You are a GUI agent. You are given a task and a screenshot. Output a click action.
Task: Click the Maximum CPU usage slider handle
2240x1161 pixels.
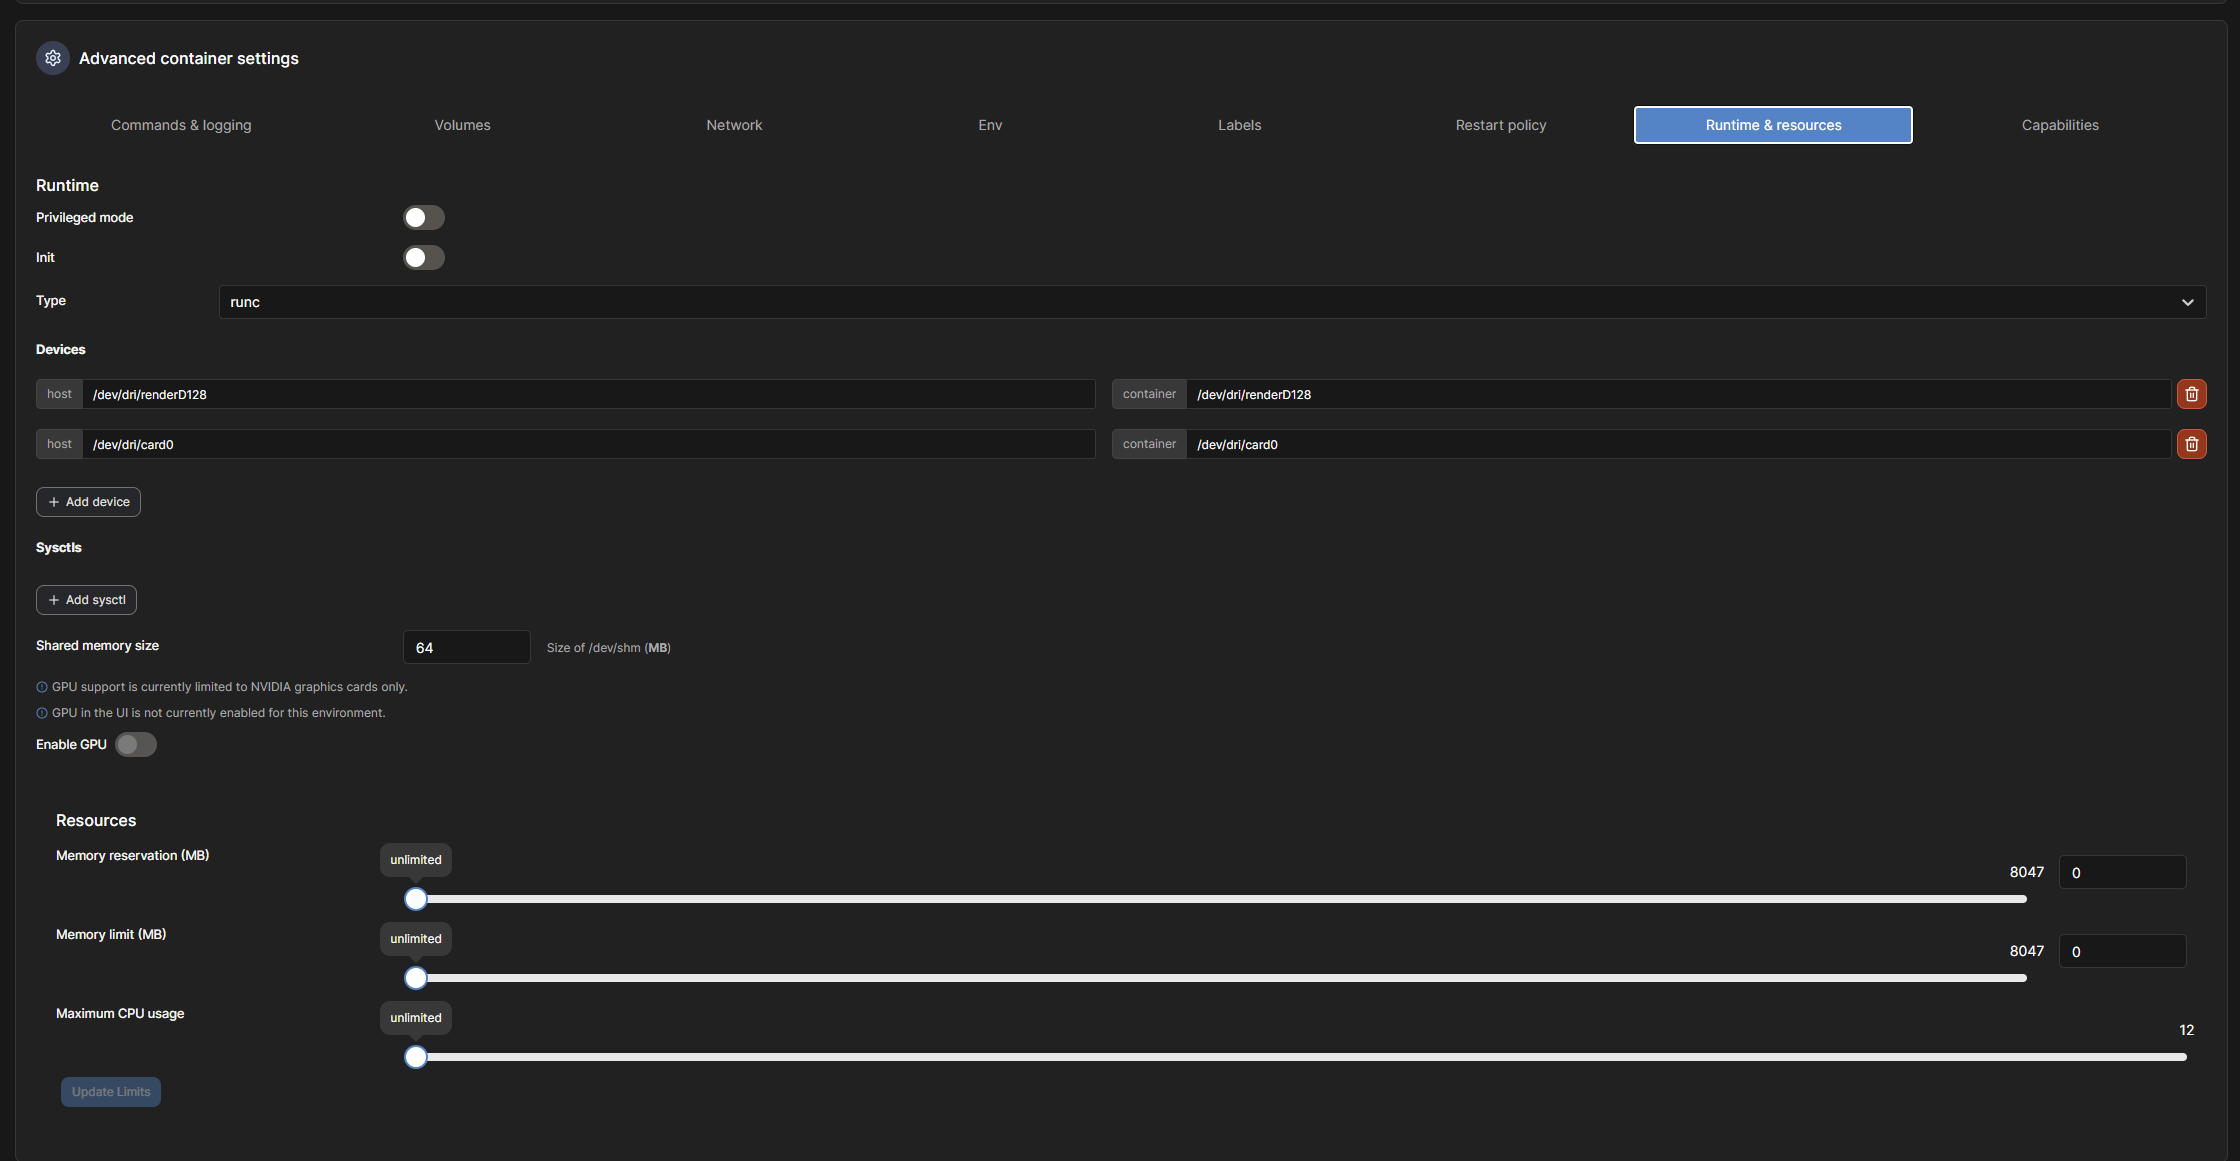(x=416, y=1057)
